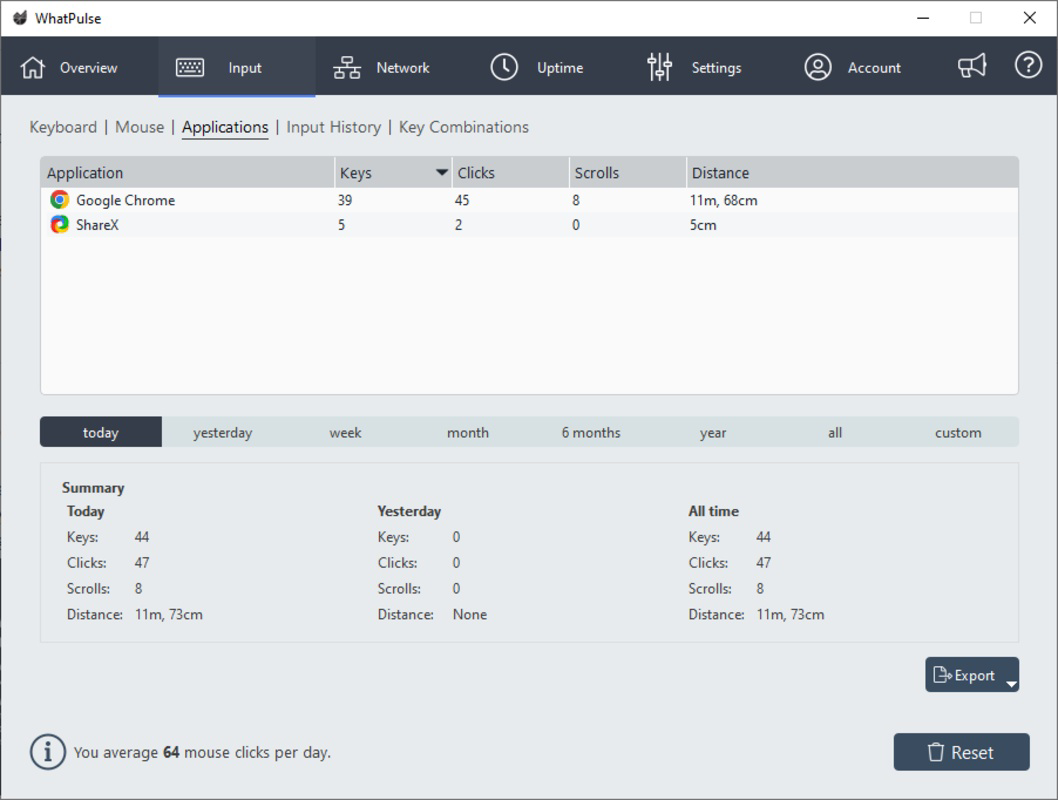Screen dimensions: 1058x800
Task: Select the Google Chrome row name
Action: tap(126, 200)
